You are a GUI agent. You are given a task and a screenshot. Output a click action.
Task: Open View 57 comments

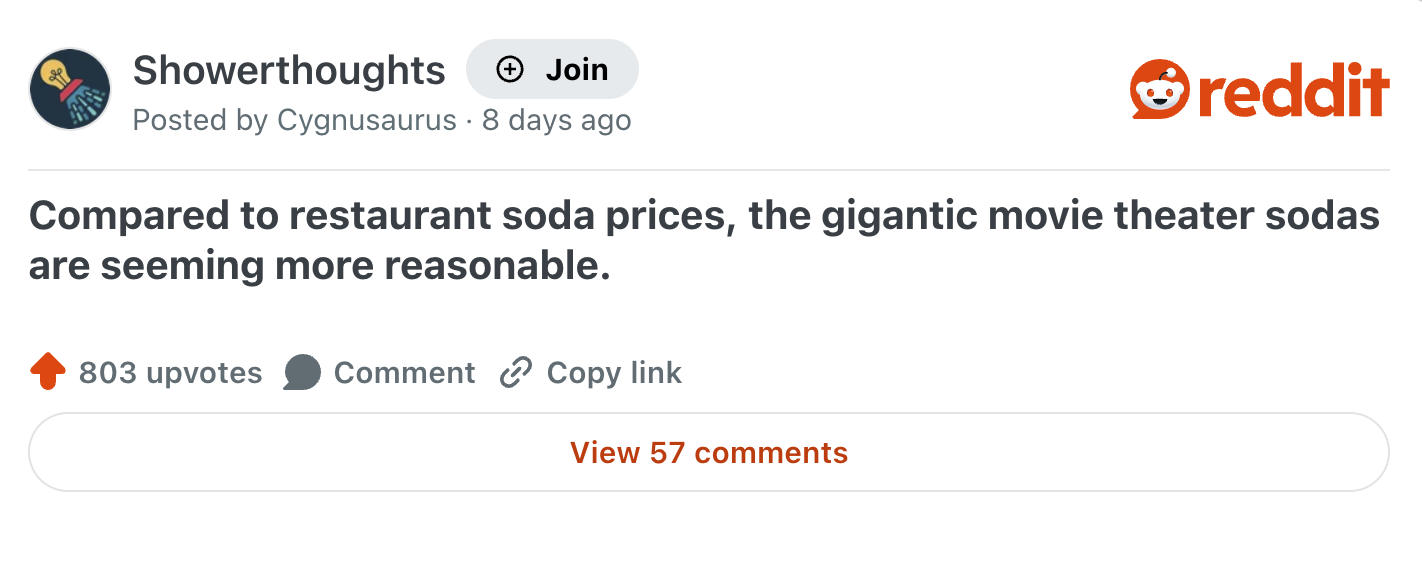tap(710, 452)
